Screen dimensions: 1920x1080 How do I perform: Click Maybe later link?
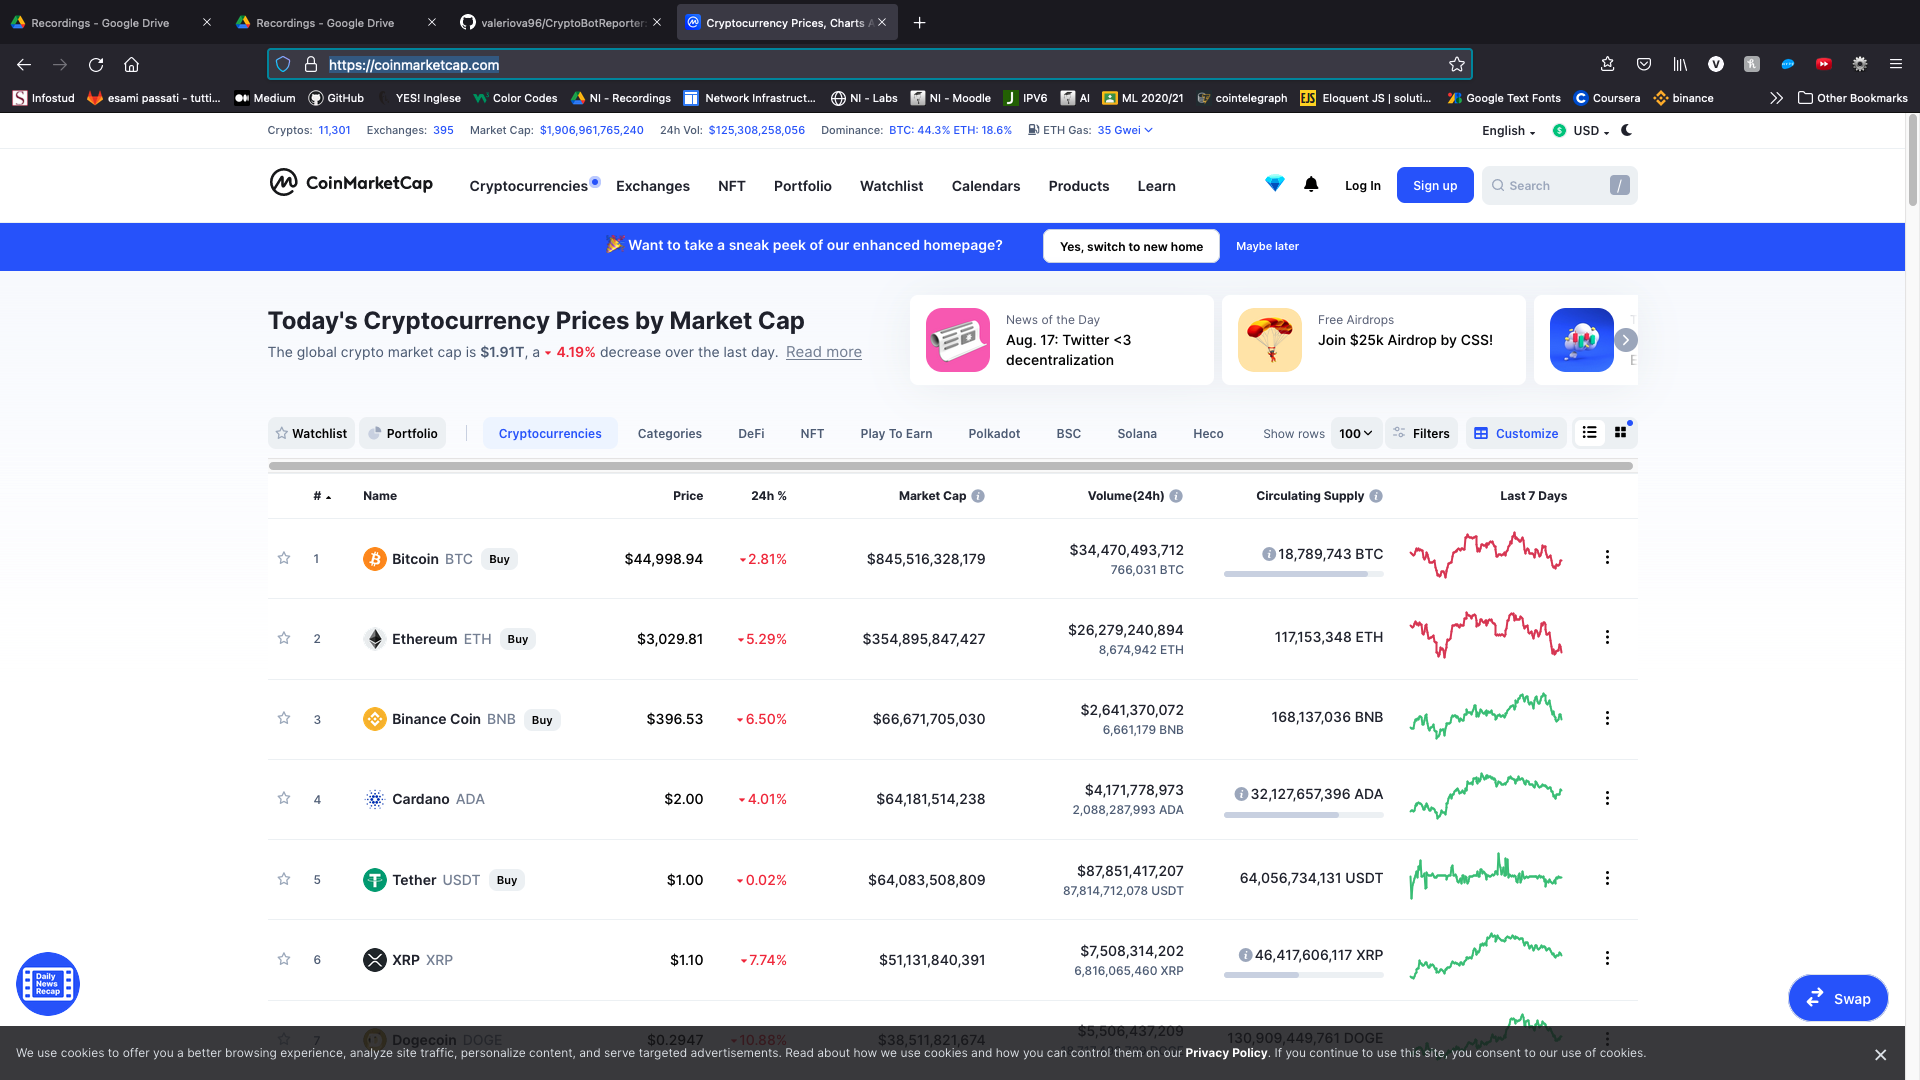[x=1267, y=246]
